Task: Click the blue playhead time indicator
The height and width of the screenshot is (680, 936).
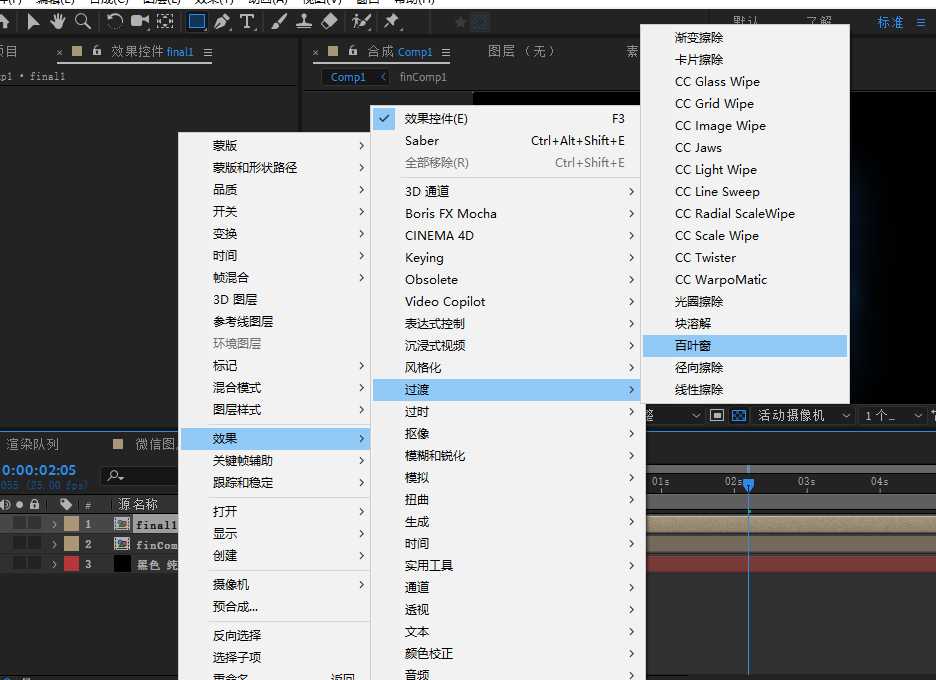Action: click(749, 484)
